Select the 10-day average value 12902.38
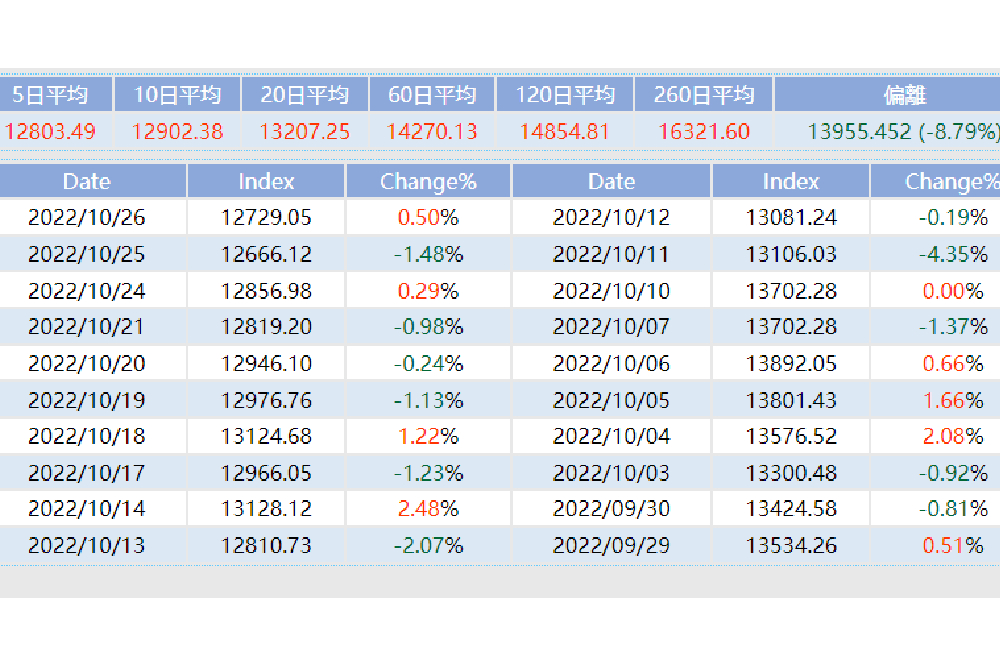The image size is (1000, 667). pyautogui.click(x=177, y=131)
